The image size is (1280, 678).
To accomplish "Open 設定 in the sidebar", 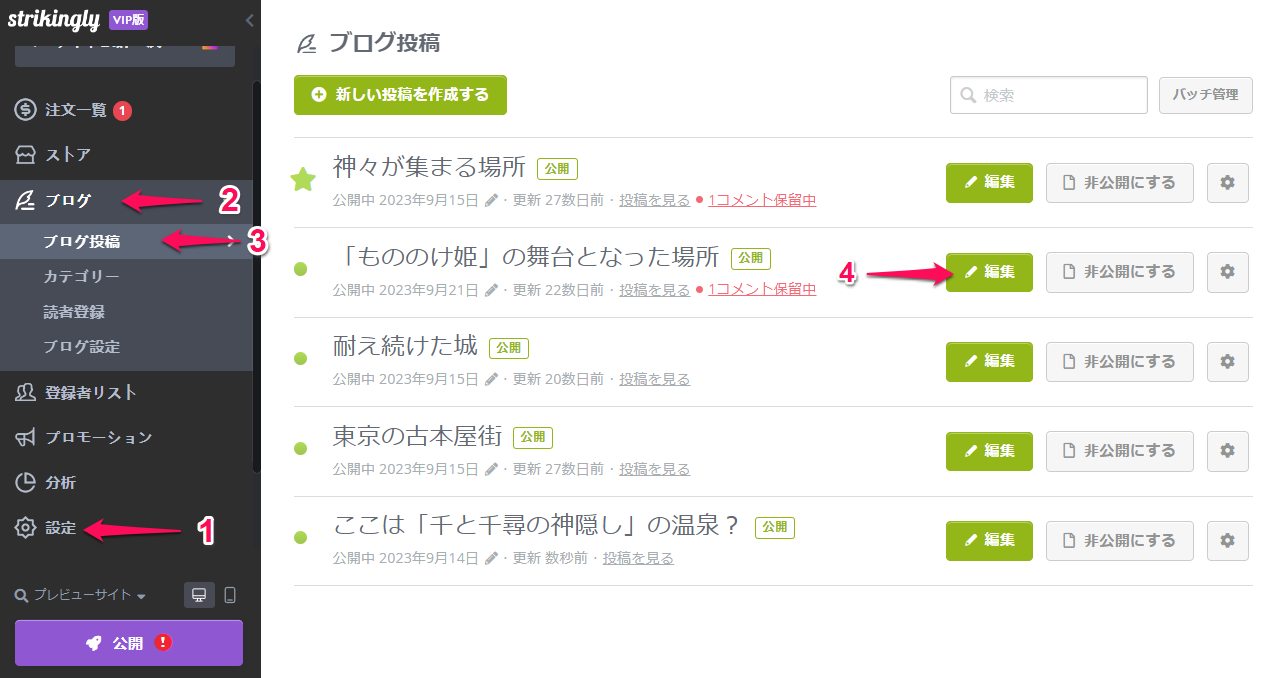I will pyautogui.click(x=60, y=528).
